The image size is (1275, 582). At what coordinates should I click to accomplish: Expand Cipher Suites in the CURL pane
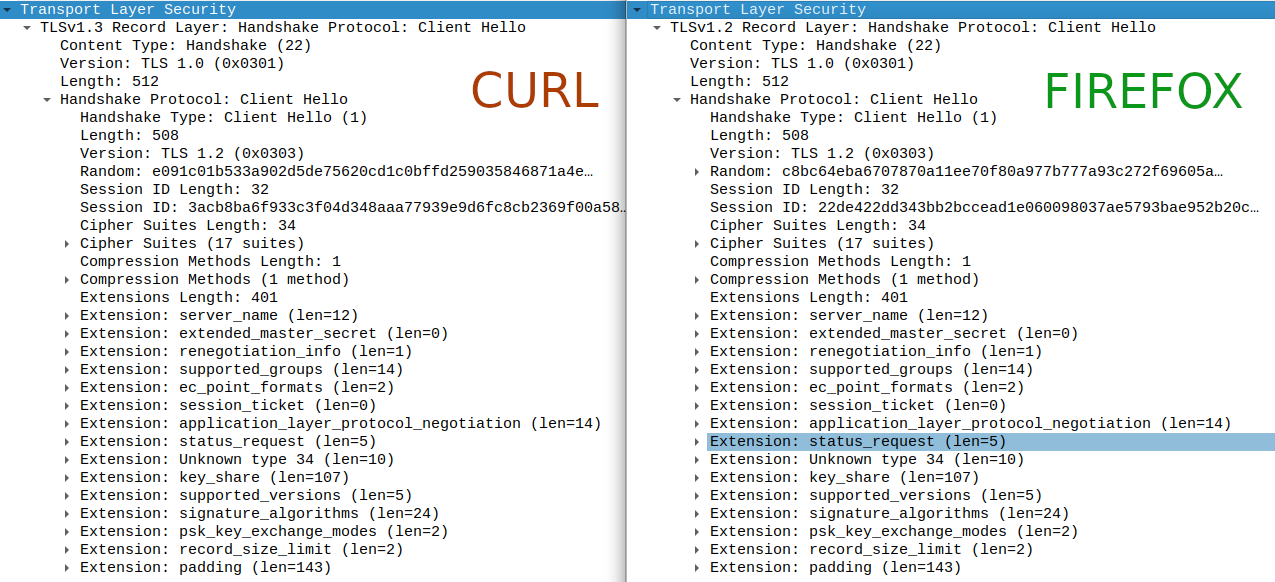point(67,243)
